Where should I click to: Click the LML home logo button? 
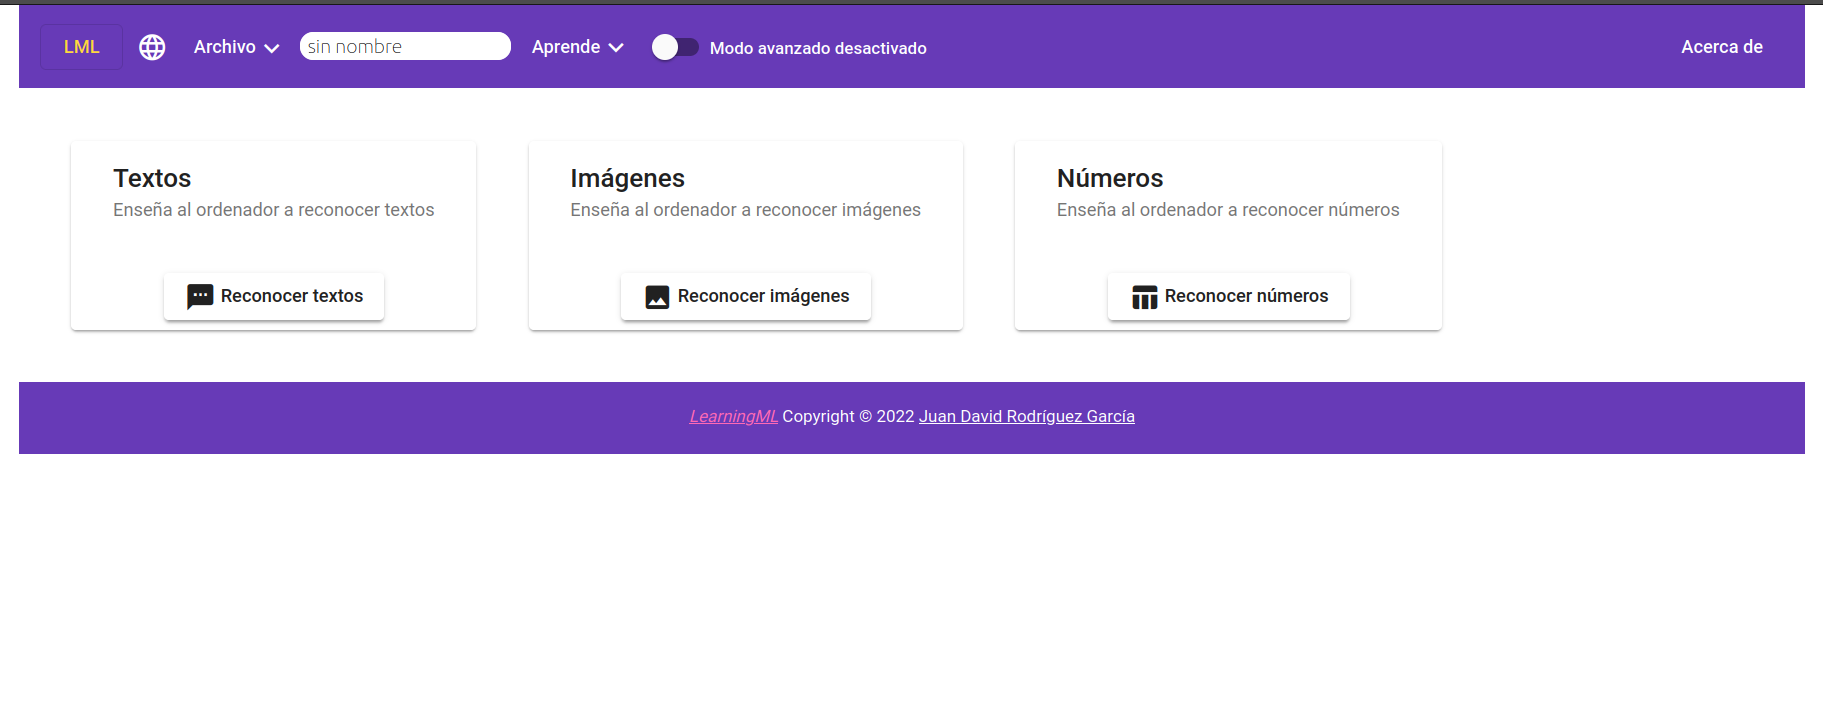[82, 47]
